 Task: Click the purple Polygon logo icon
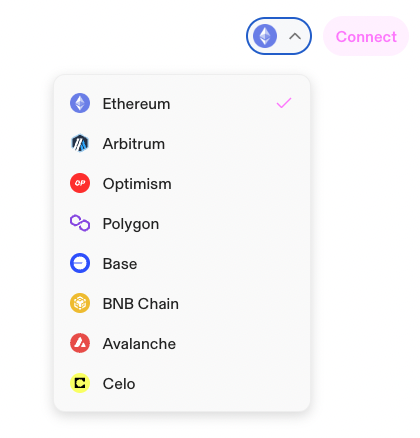[80, 223]
